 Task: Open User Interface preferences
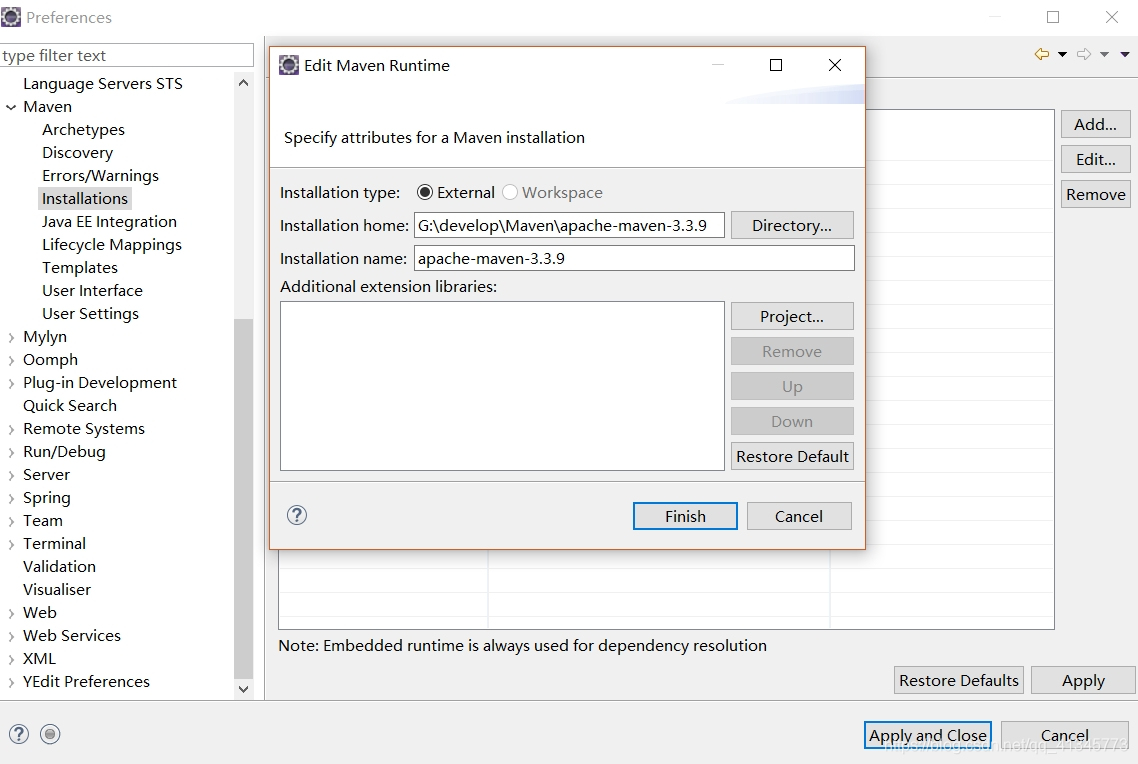click(92, 290)
